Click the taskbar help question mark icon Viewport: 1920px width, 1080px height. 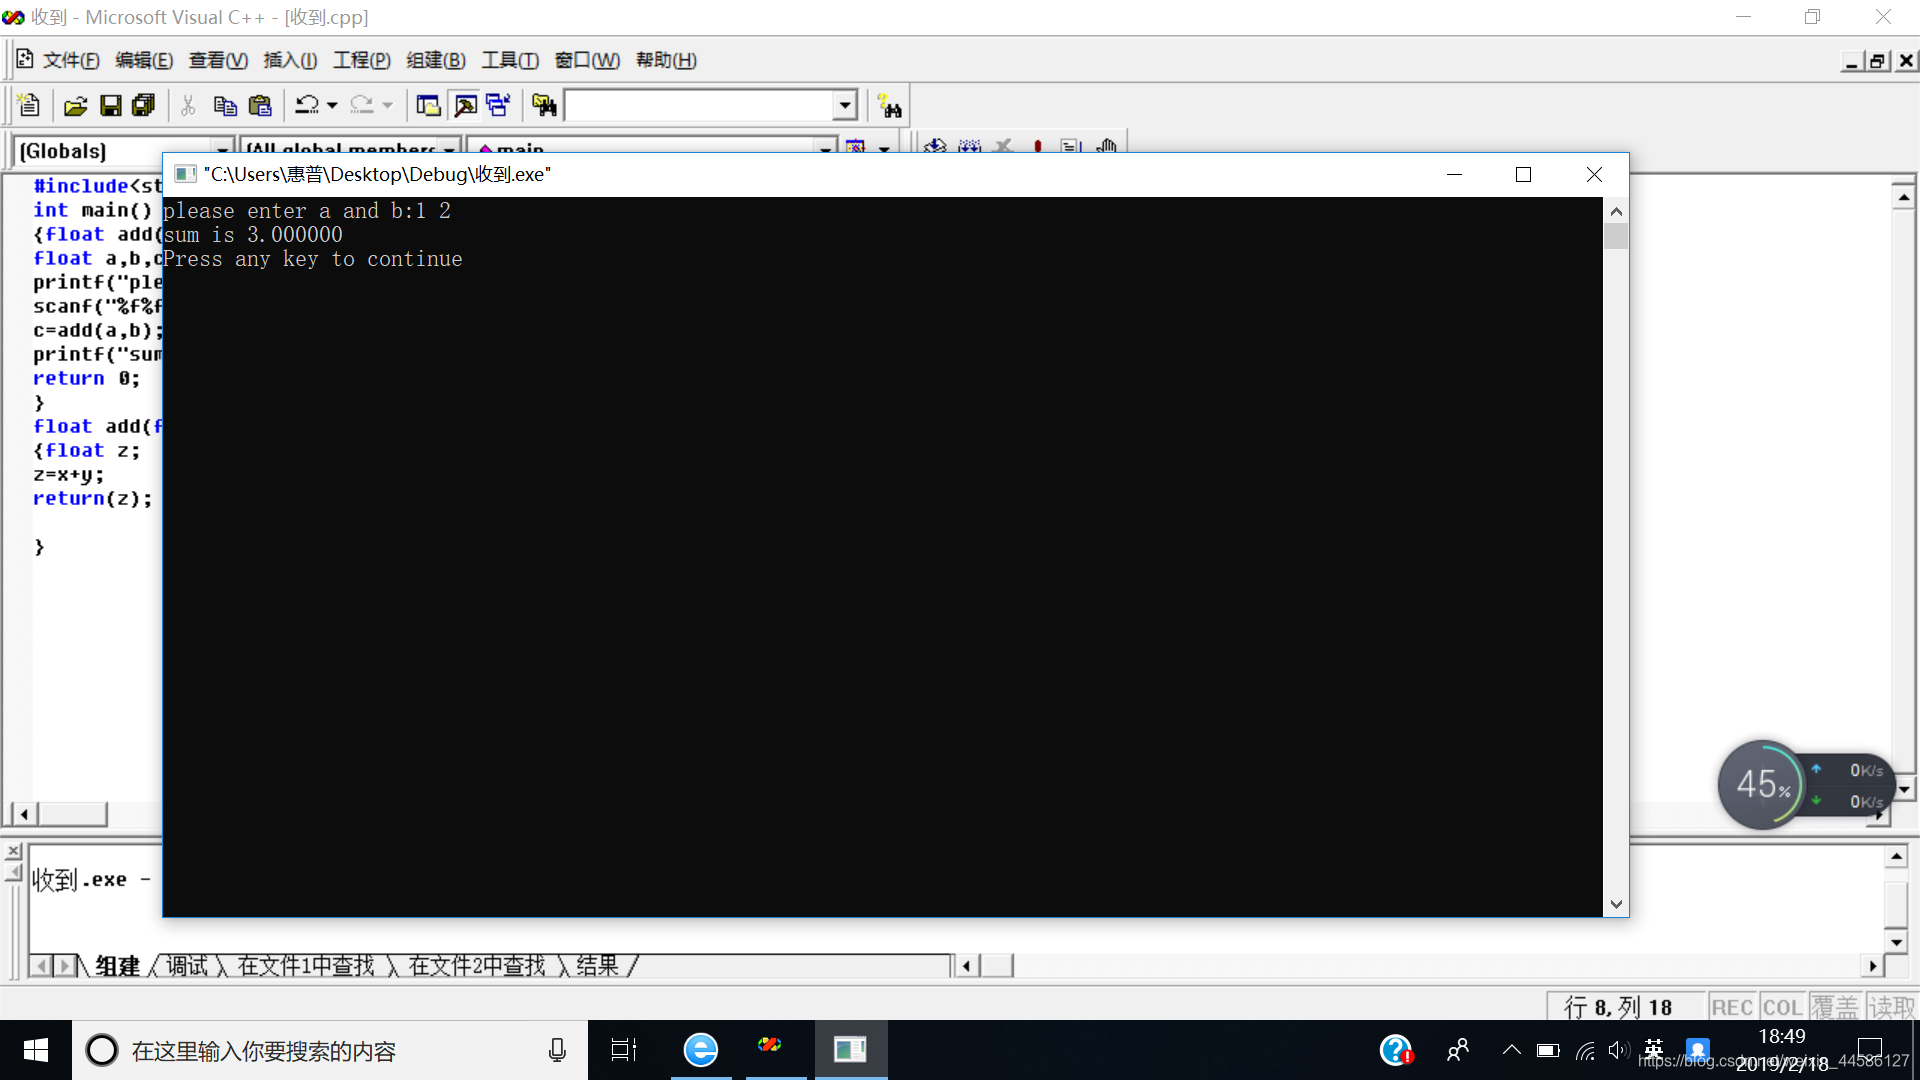coord(1396,1050)
